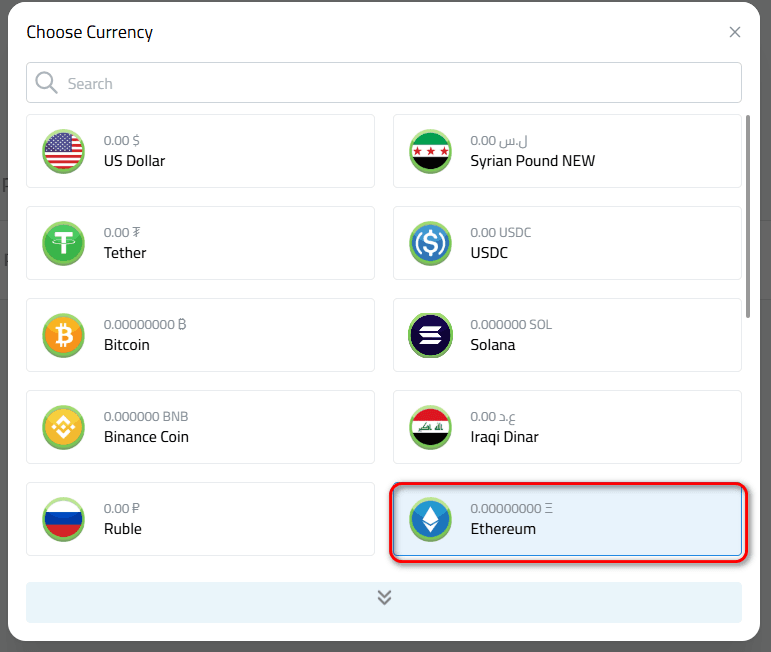Click the 0.000000 SOL balance

point(511,325)
